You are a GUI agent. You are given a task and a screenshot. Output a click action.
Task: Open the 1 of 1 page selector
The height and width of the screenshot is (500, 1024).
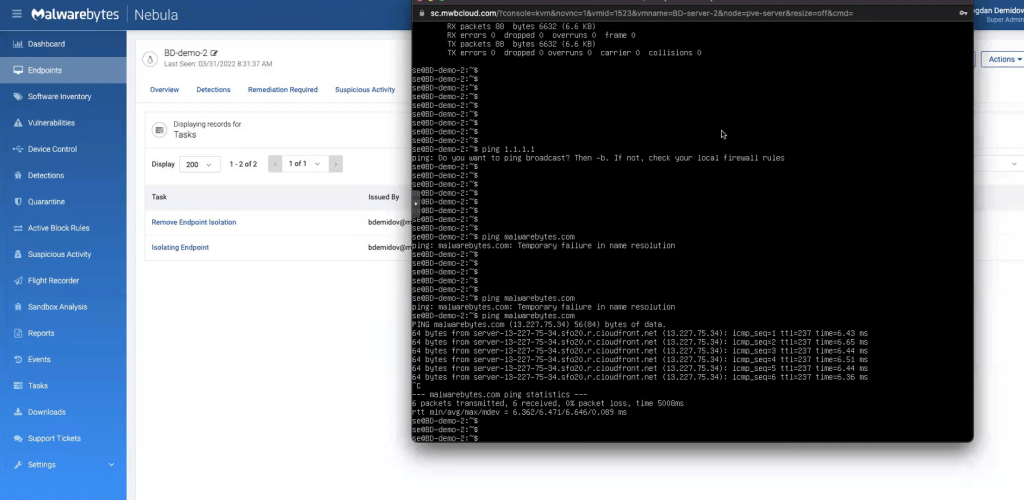point(305,164)
